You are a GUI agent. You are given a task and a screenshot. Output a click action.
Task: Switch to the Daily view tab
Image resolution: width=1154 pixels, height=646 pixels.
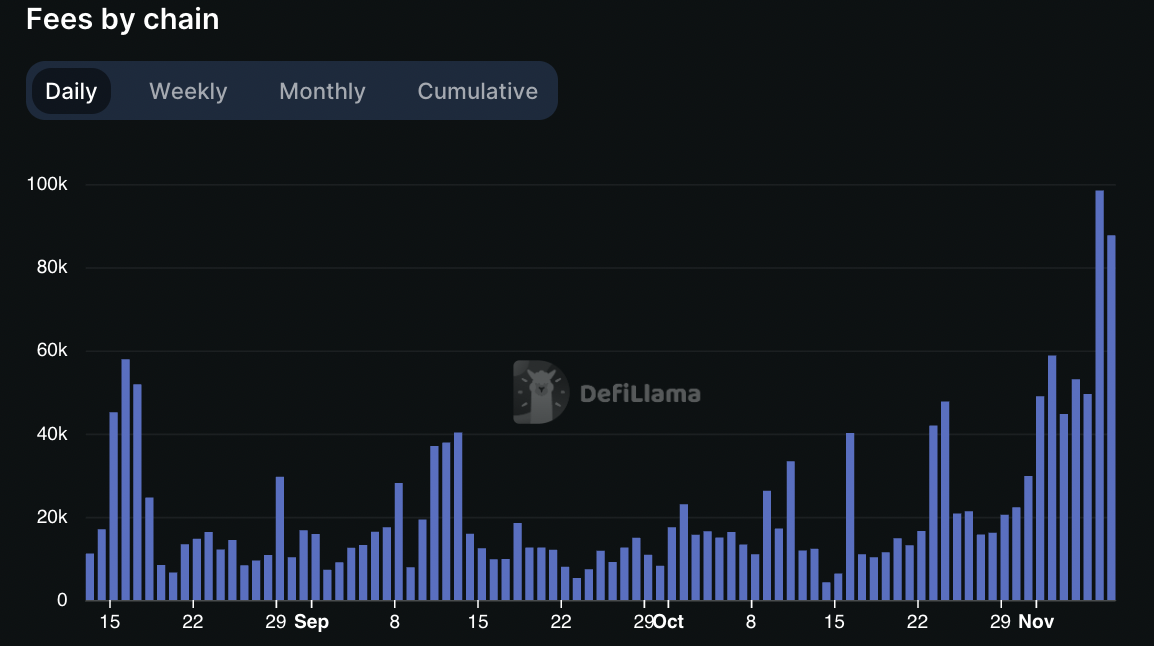71,91
